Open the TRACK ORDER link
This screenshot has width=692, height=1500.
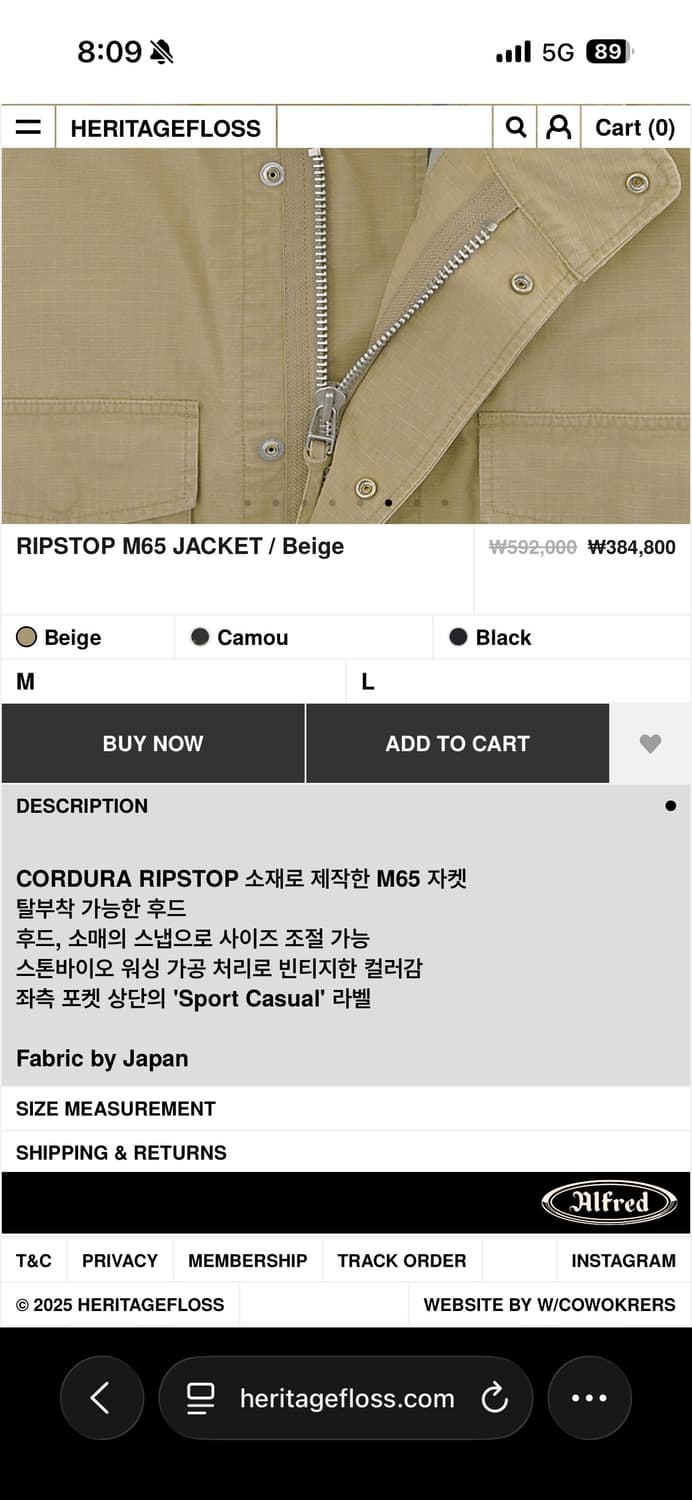pyautogui.click(x=402, y=1260)
